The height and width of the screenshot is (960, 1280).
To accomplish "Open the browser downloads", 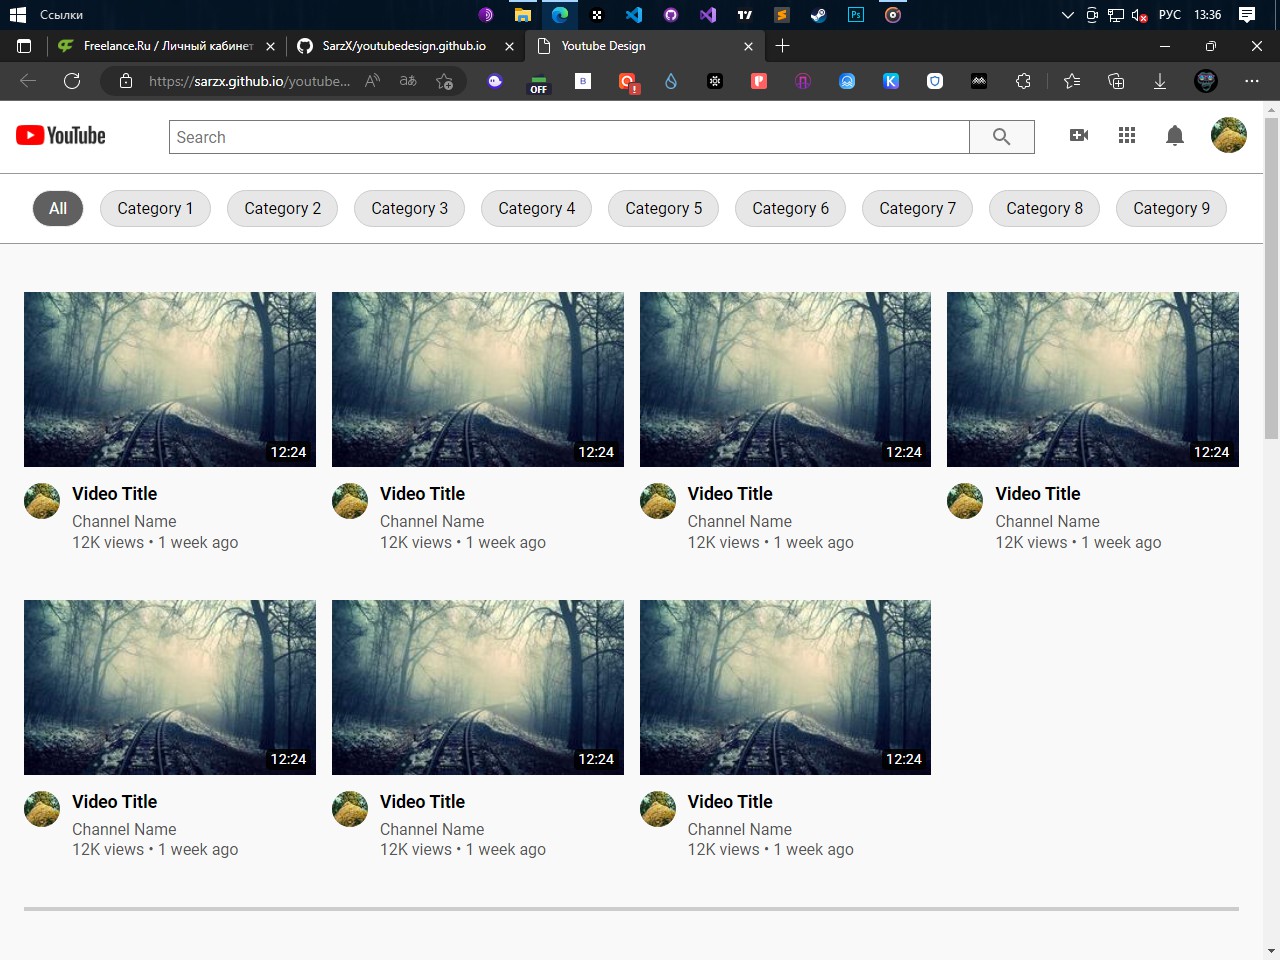I will coord(1160,81).
